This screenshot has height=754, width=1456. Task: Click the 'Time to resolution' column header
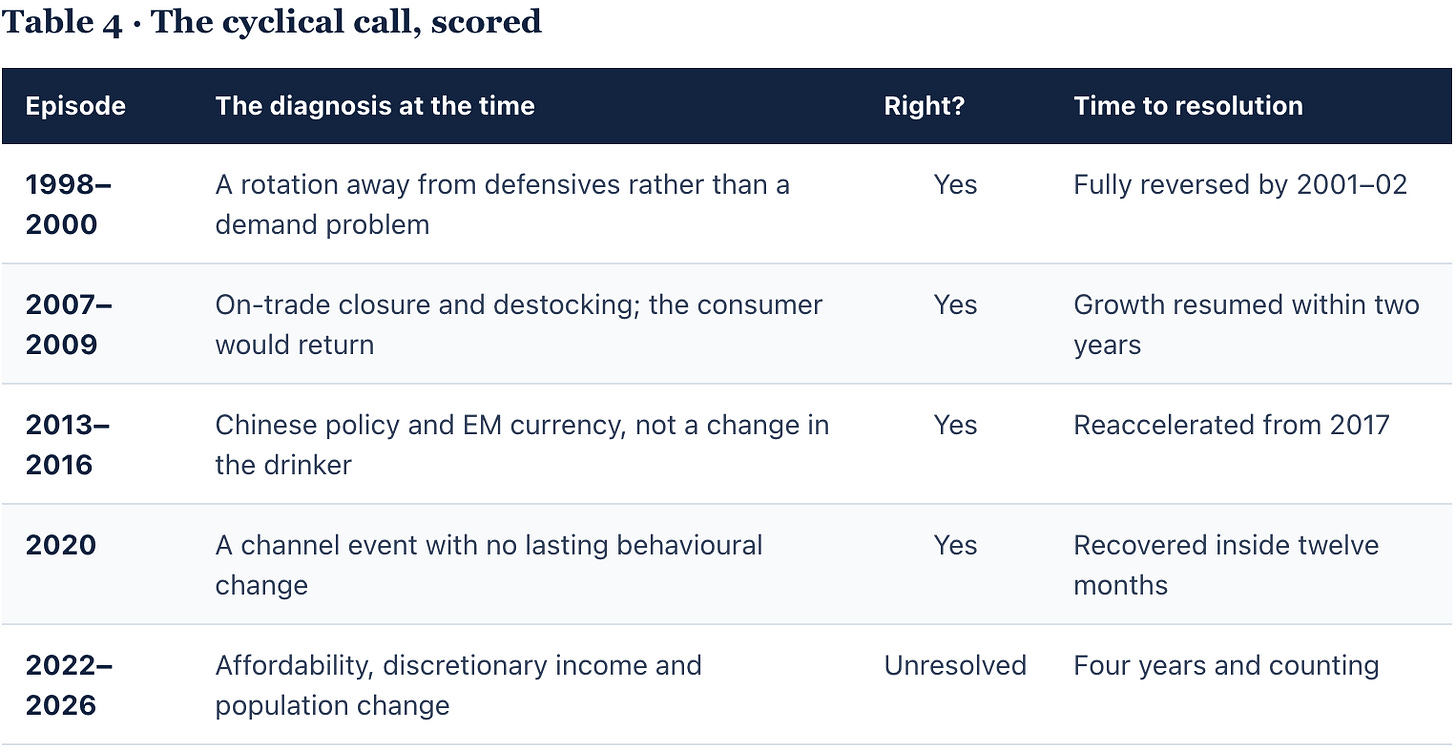[1188, 106]
